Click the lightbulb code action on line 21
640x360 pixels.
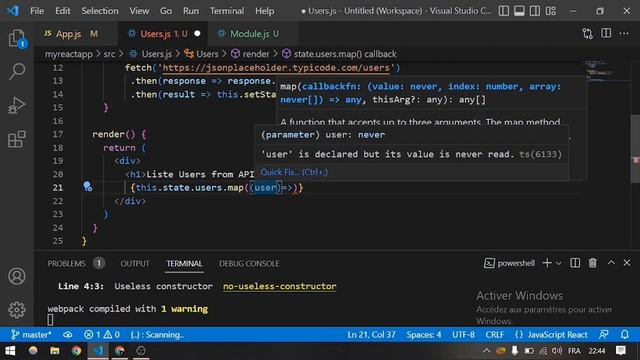coord(87,187)
